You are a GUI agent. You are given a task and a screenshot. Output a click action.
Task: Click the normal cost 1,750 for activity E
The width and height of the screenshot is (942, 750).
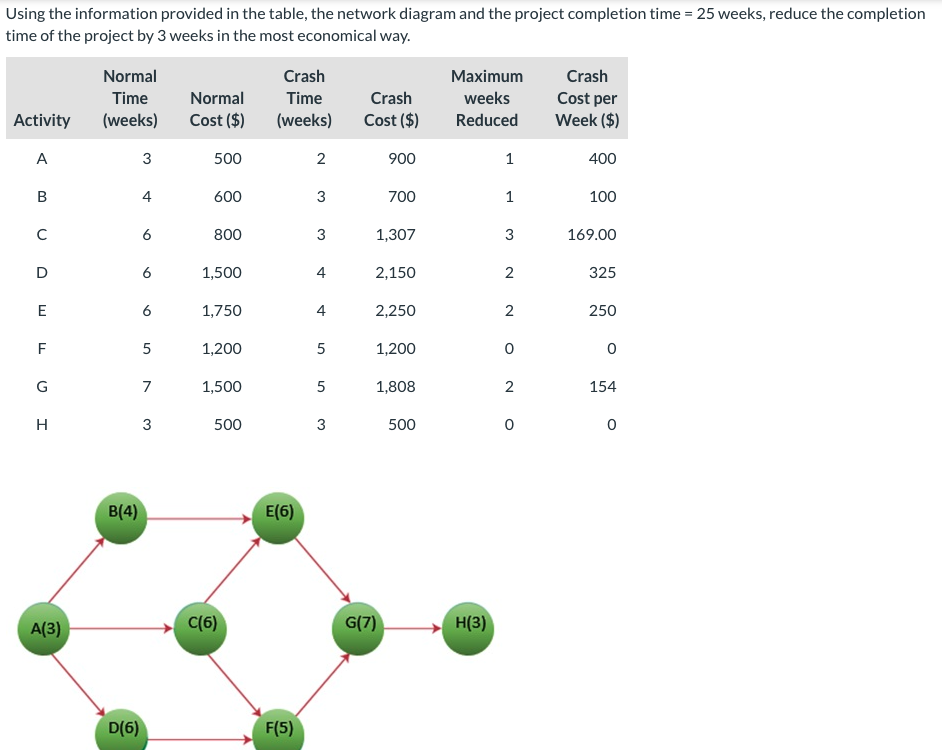tap(219, 310)
